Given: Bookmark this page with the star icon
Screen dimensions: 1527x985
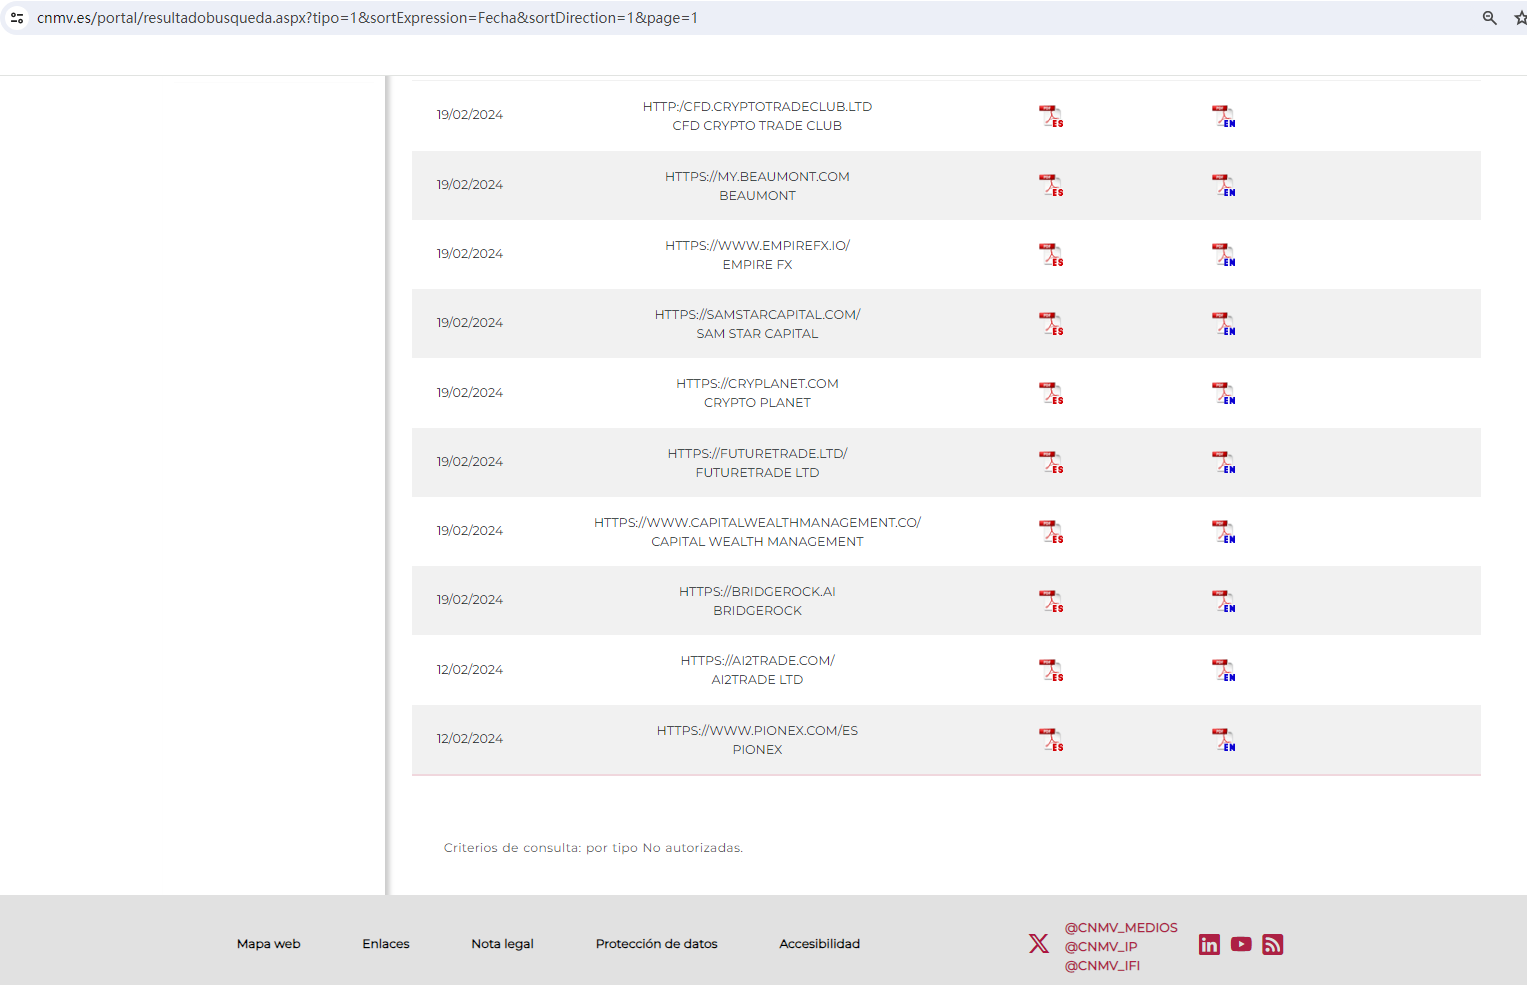Looking at the screenshot, I should 1519,18.
